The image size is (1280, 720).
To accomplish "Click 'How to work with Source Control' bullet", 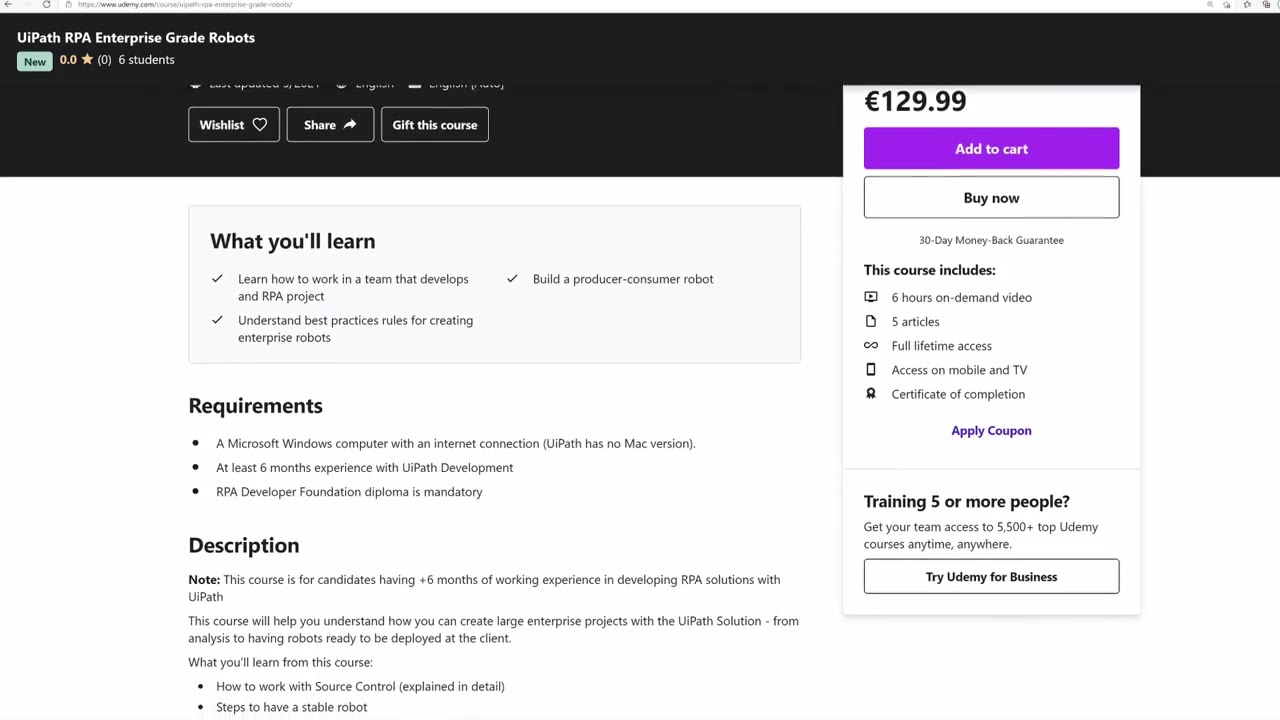I will pos(360,687).
